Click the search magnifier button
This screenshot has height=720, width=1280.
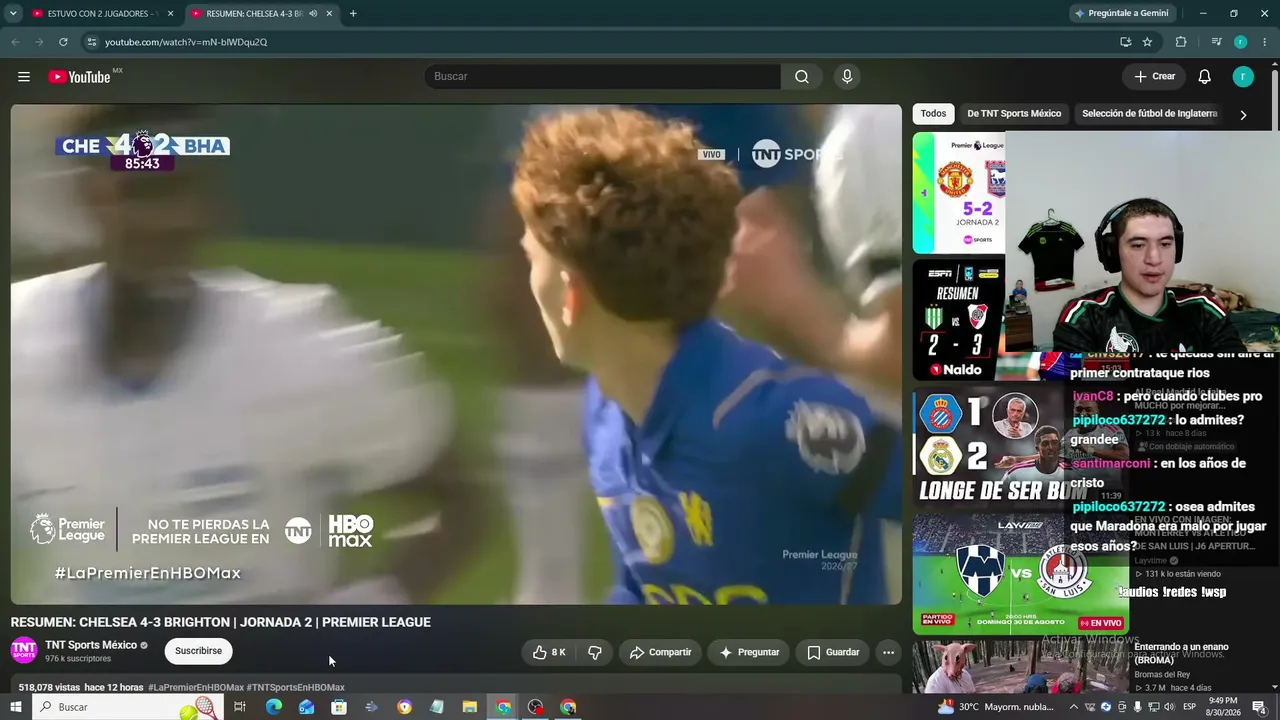pos(802,77)
